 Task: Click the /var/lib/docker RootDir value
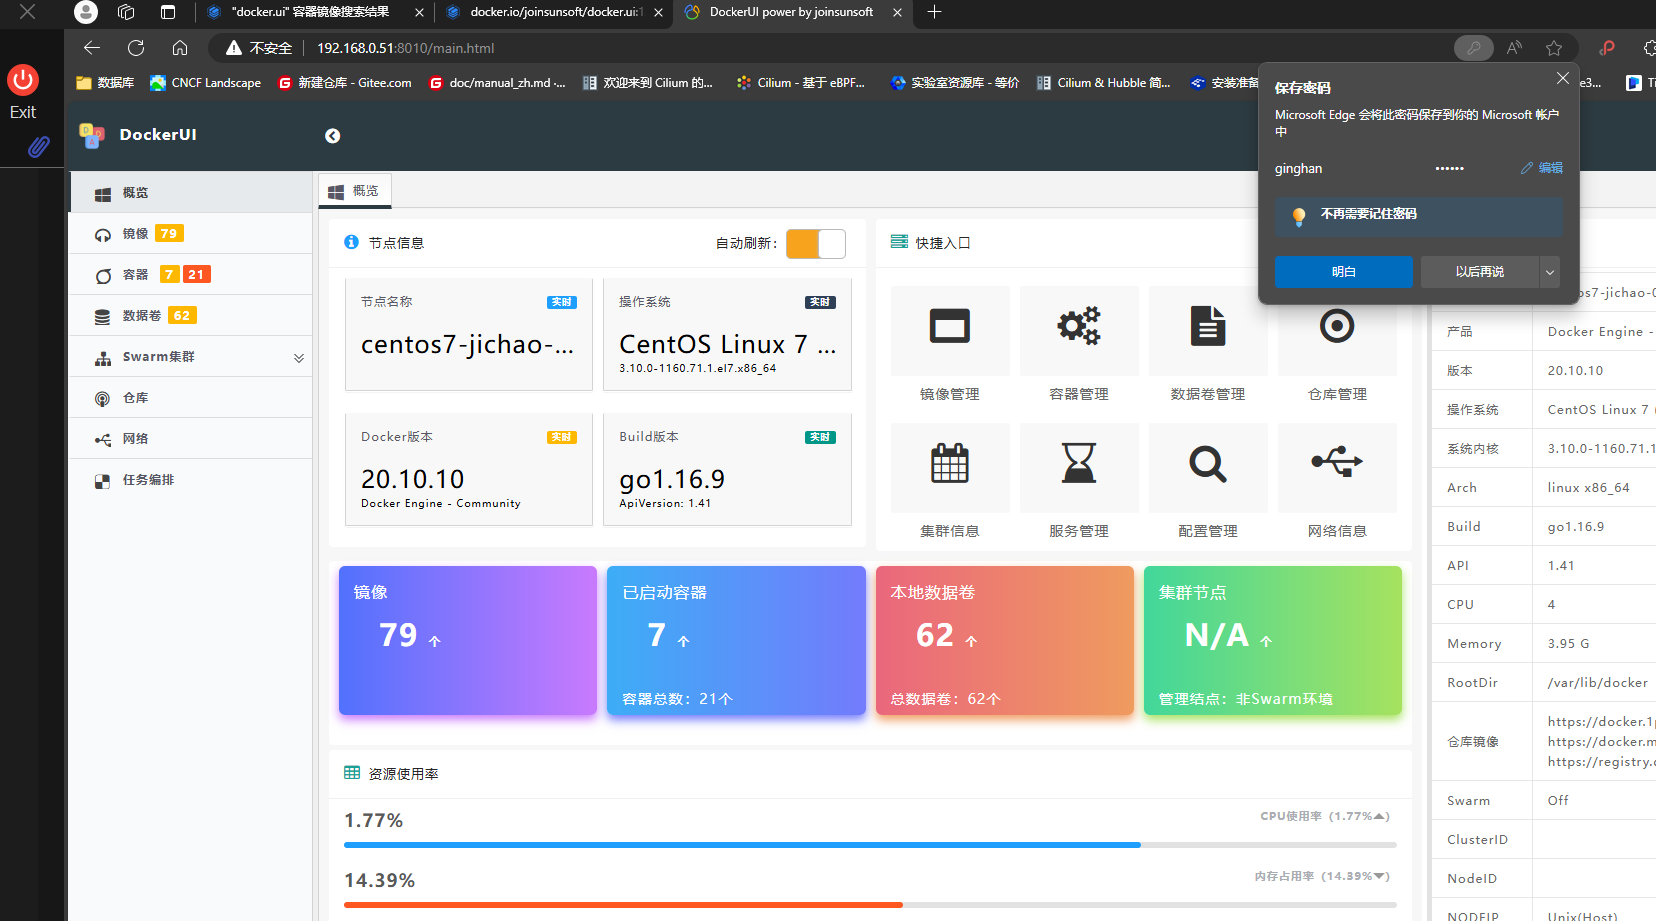point(1597,683)
